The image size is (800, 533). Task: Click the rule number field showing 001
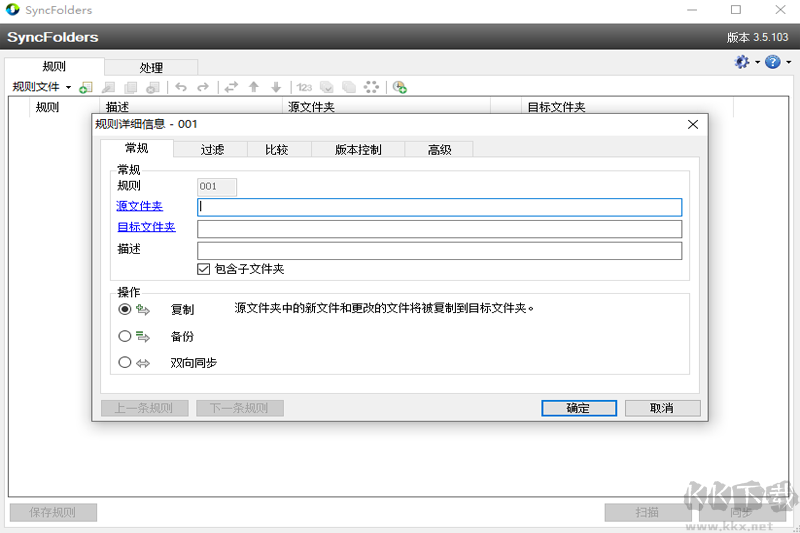tap(217, 187)
